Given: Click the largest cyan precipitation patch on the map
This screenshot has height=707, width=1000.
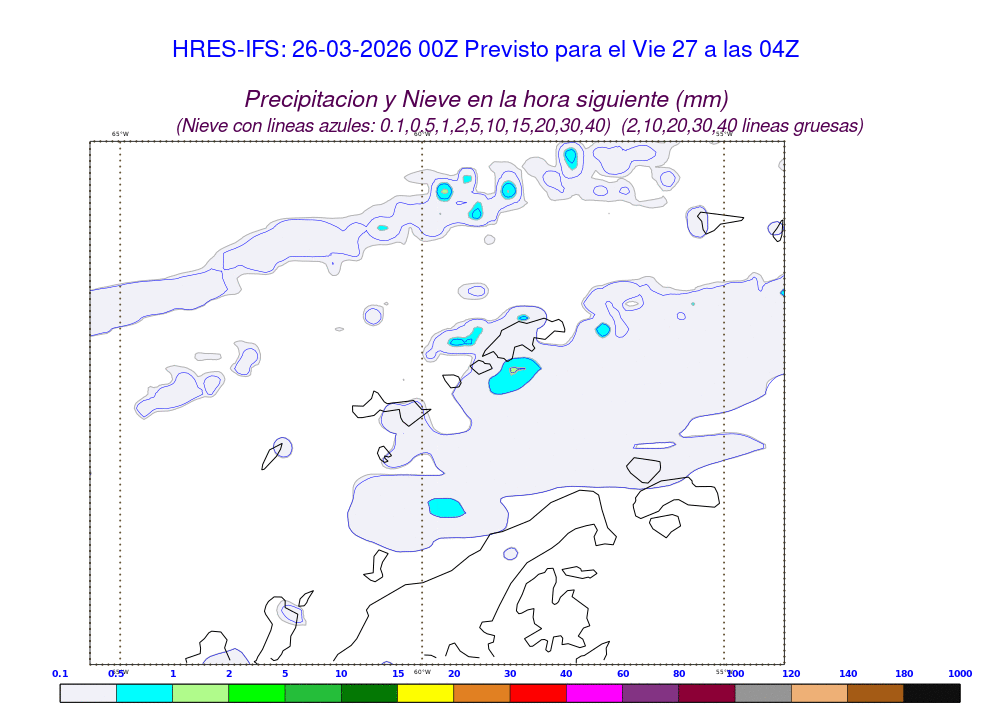Looking at the screenshot, I should coord(514,375).
